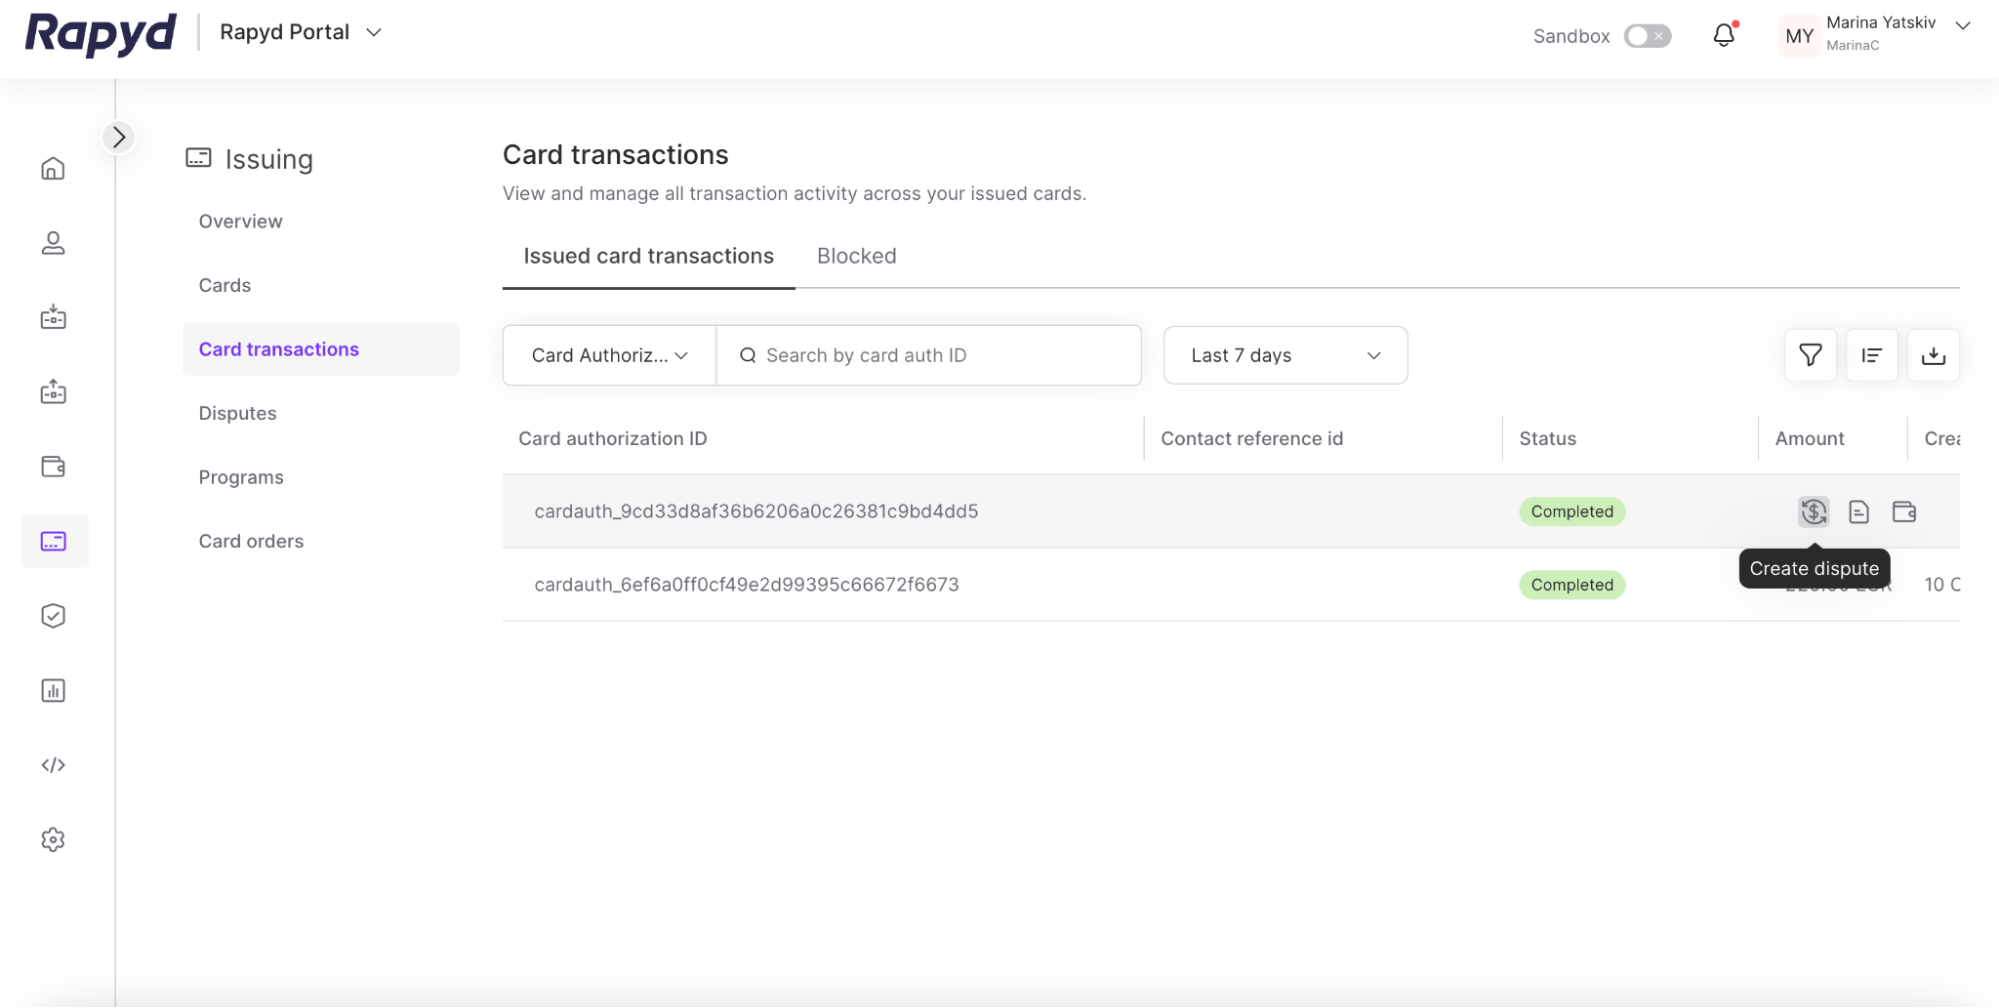The height and width of the screenshot is (1008, 1999).
Task: Expand the sidebar with arrow button
Action: coord(119,137)
